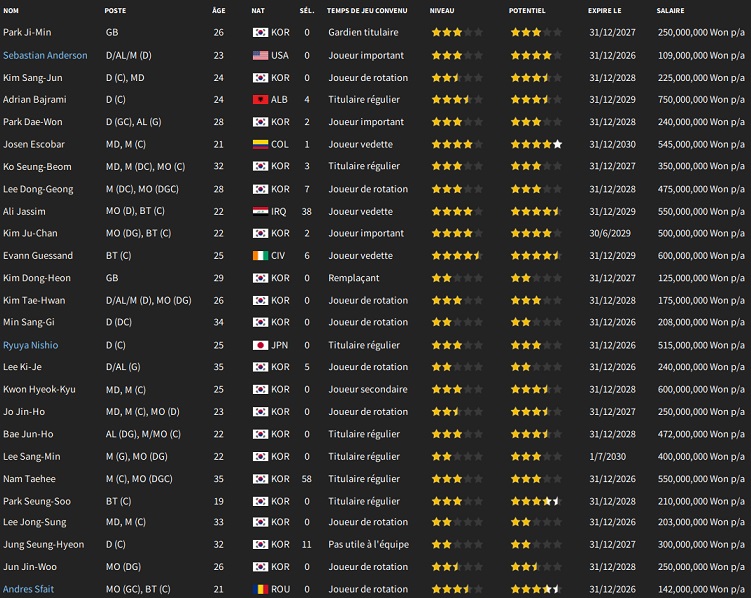Click the Ivory Coast flag for Evann Guessand

pyautogui.click(x=260, y=256)
